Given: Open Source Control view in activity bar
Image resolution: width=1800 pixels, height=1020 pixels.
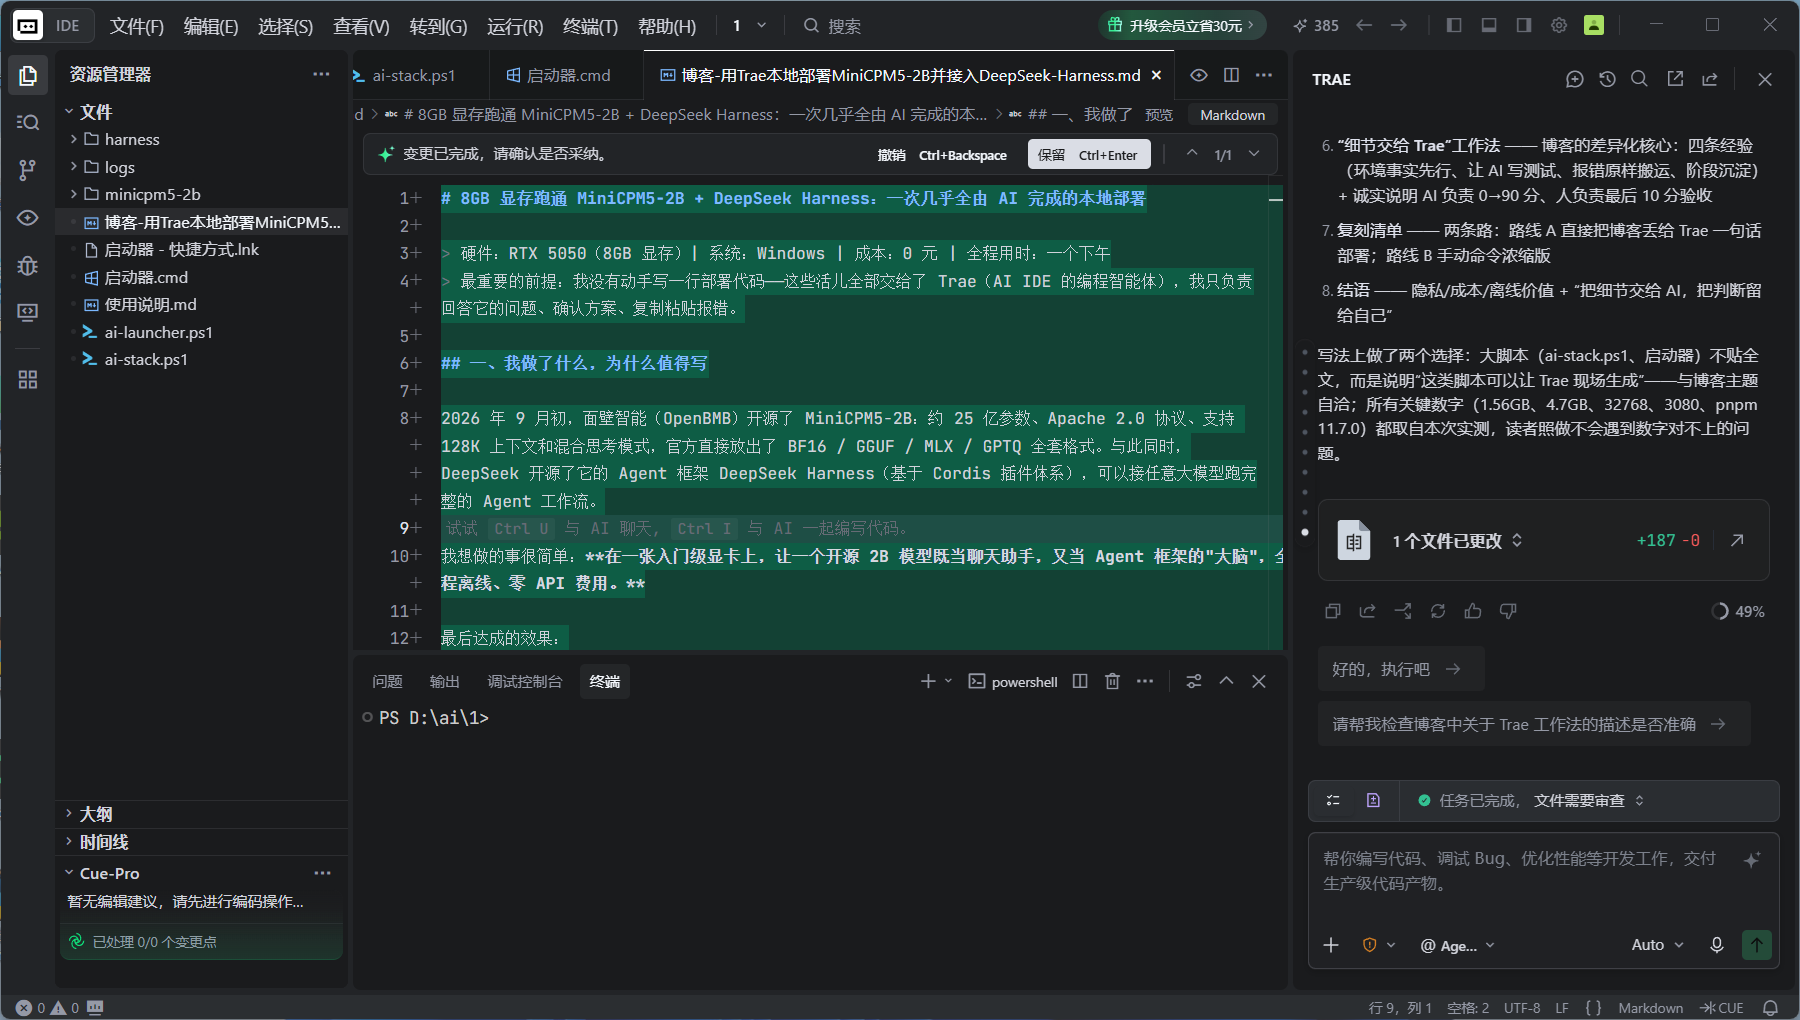Looking at the screenshot, I should coord(28,170).
